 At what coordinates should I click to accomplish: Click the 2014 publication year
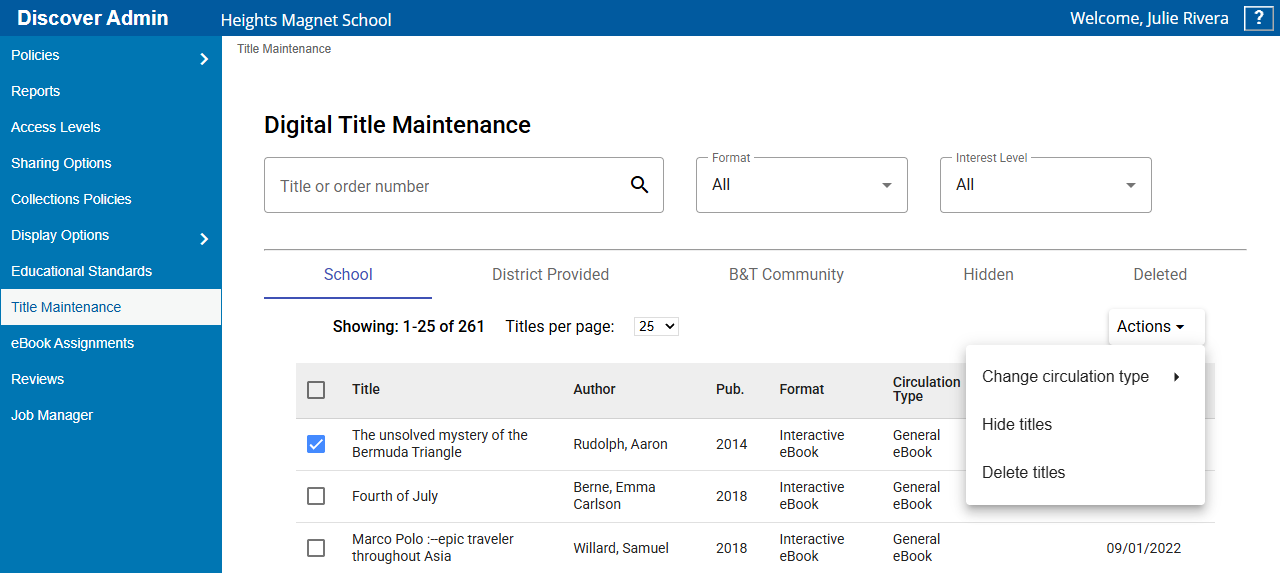(x=732, y=444)
